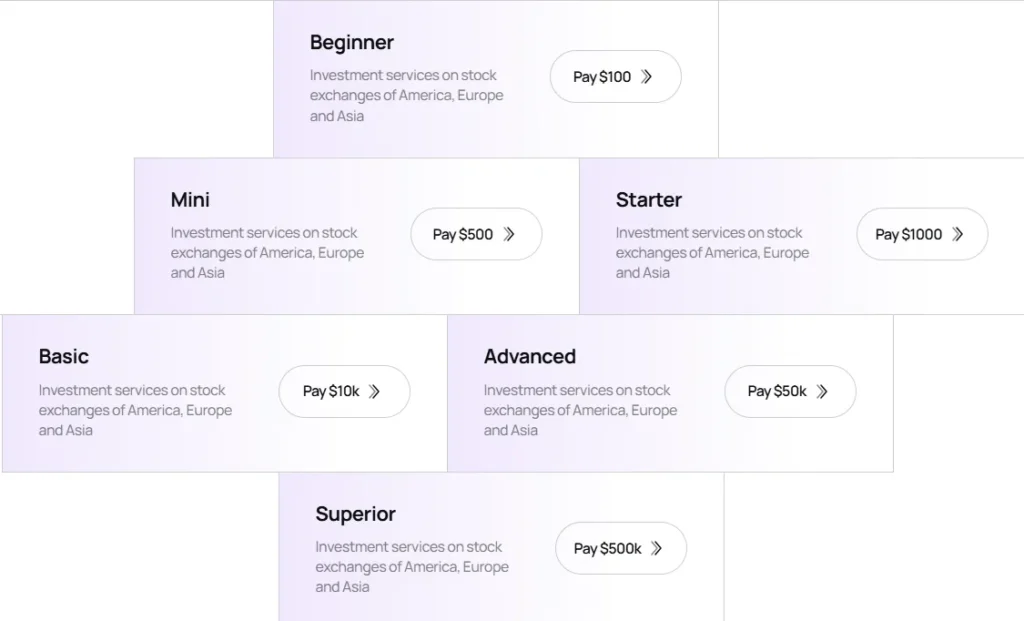The image size is (1024, 621).
Task: Click the Pay $100 button
Action: click(x=614, y=77)
